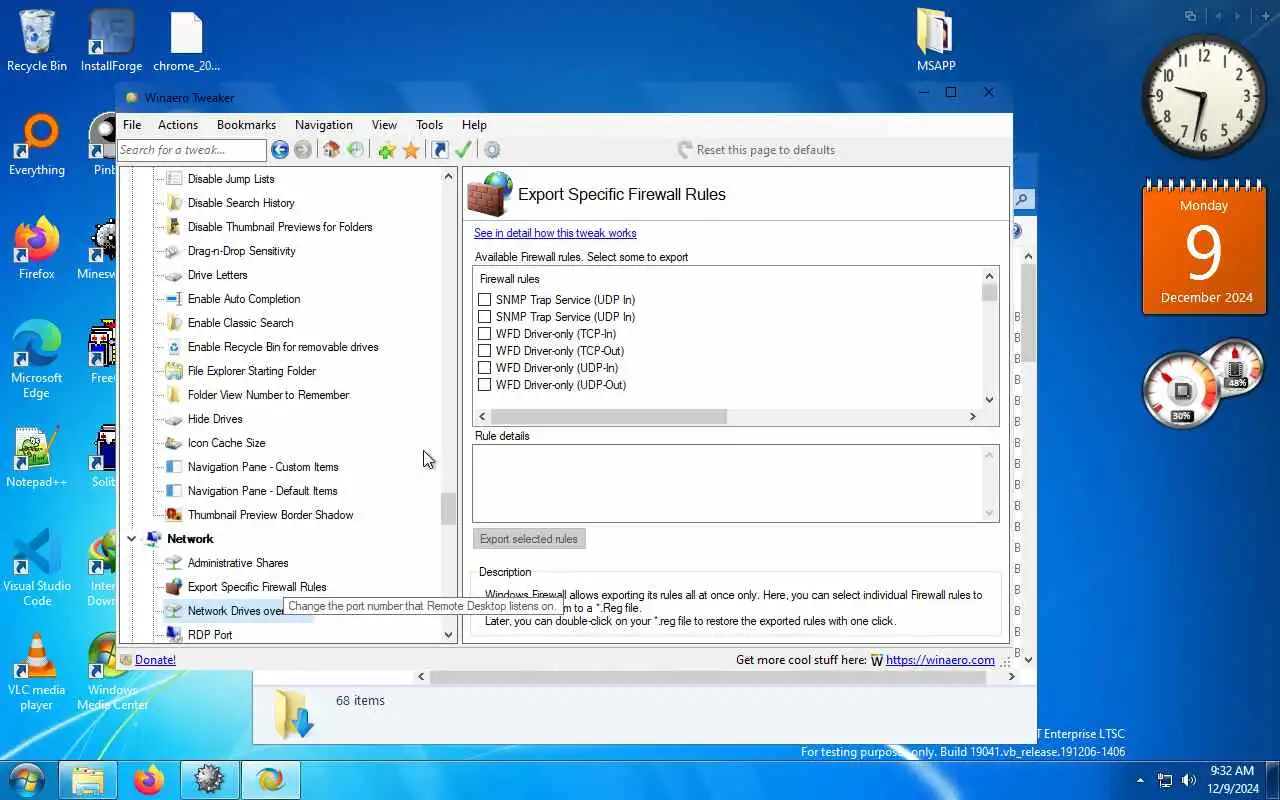Select the Notepad++ desktop icon
This screenshot has height=800, width=1280.
tap(37, 458)
